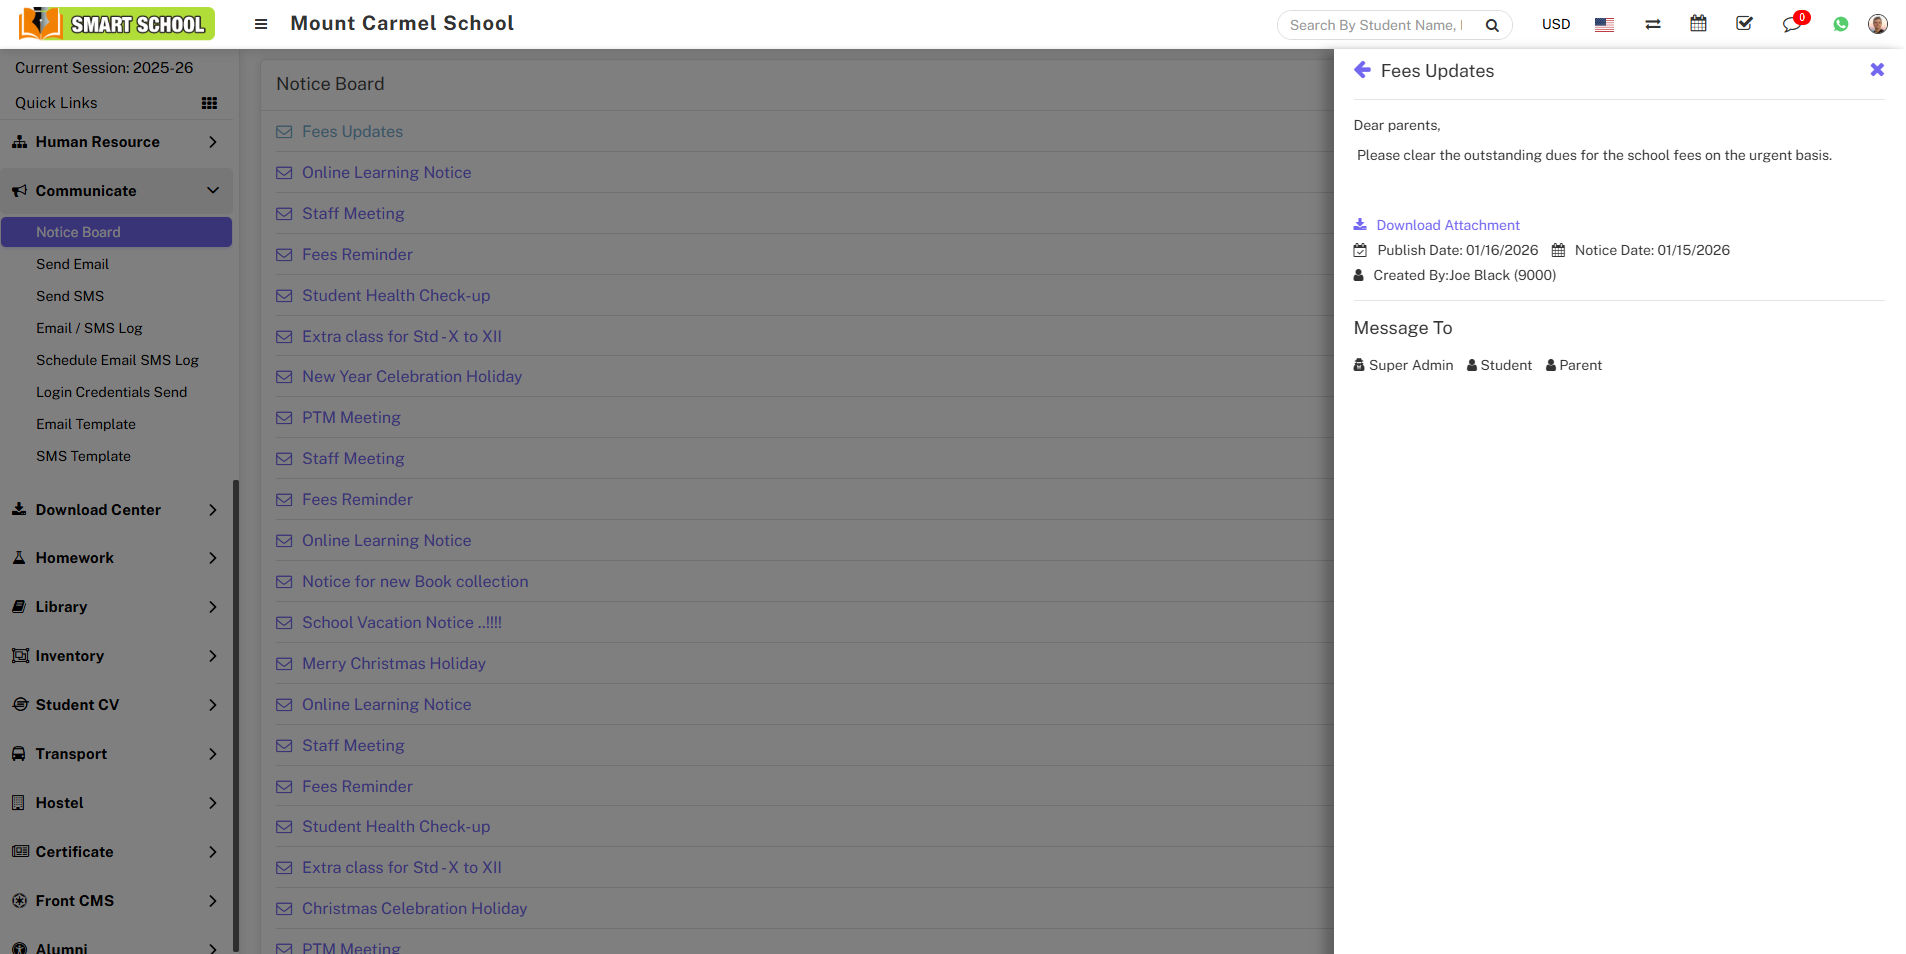This screenshot has height=954, width=1906.
Task: Open the calendar icon in top bar
Action: coord(1698,24)
